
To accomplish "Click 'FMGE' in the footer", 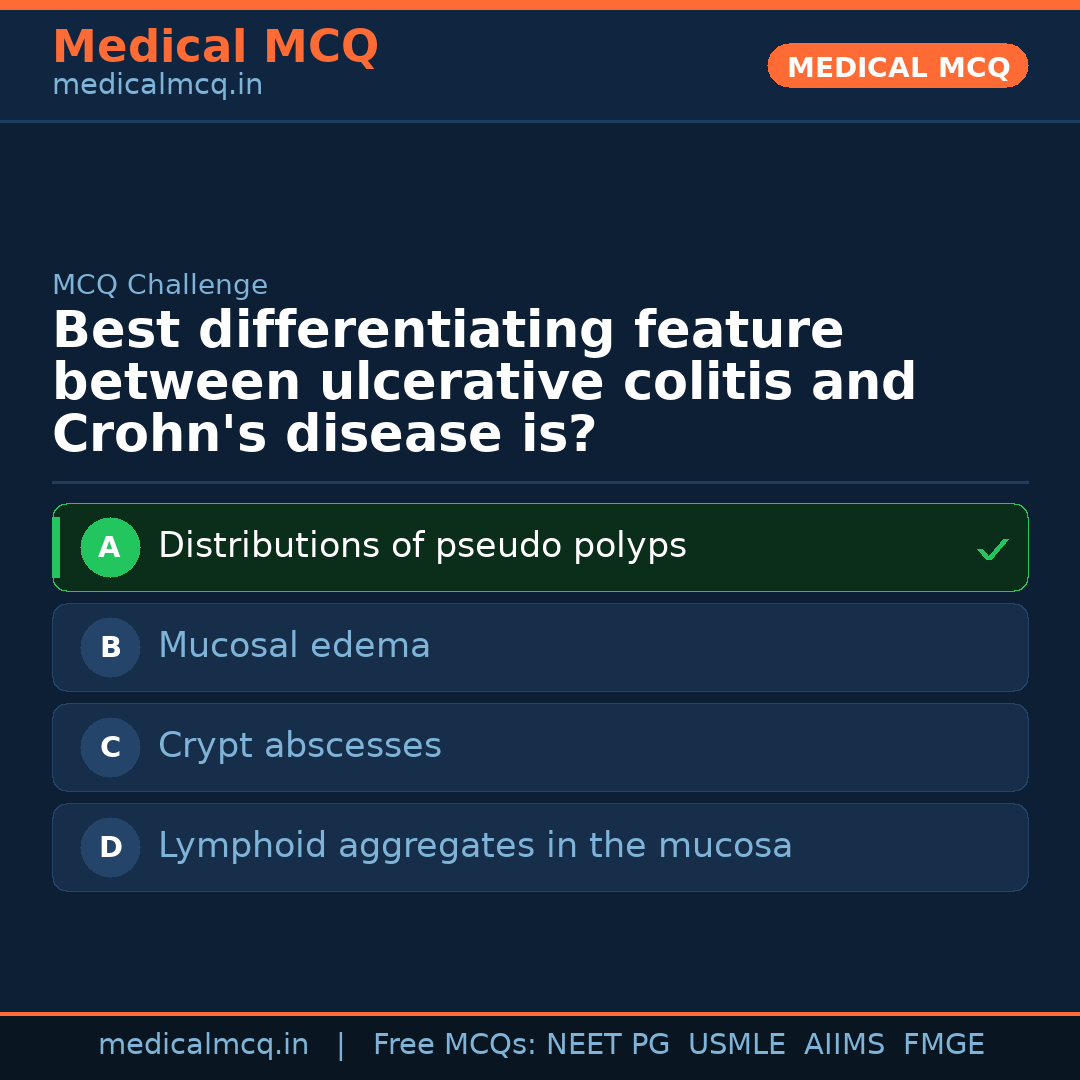I will (944, 1045).
